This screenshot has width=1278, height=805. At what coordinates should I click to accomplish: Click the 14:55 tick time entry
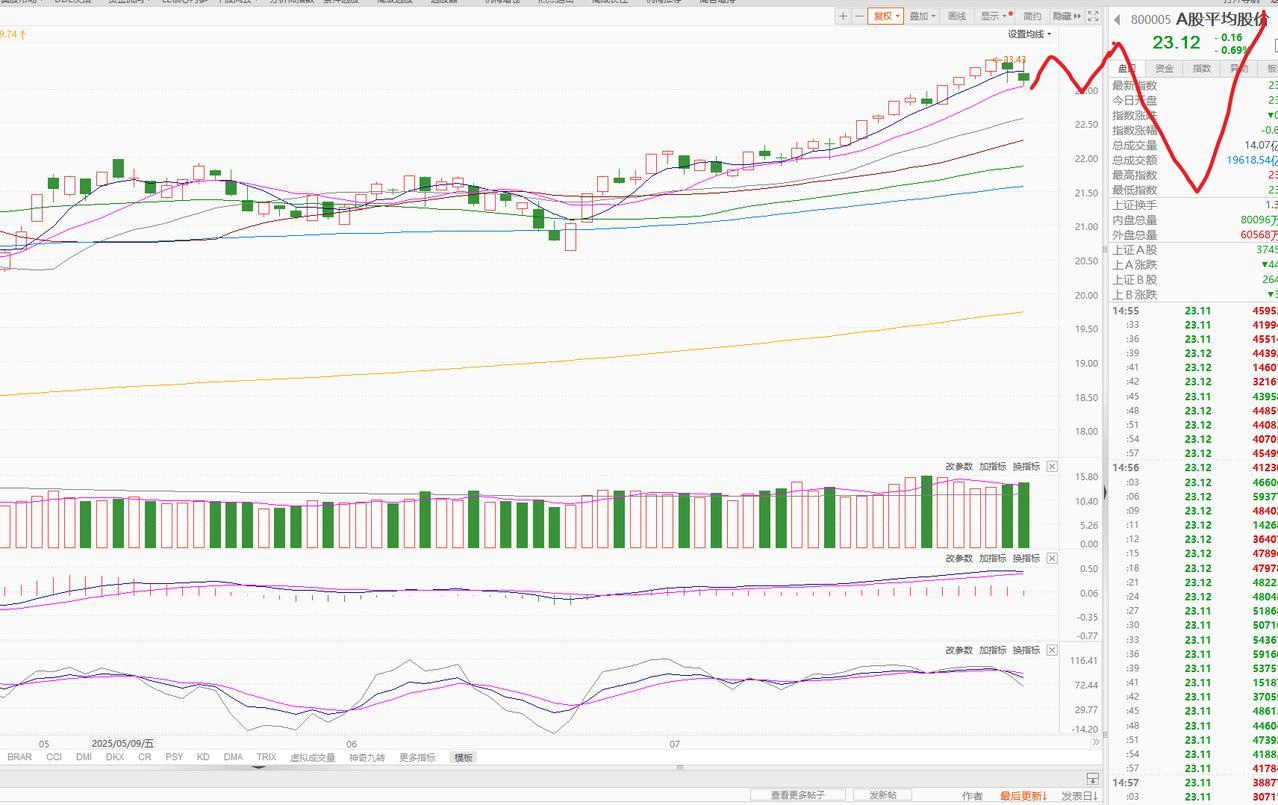[x=1126, y=311]
